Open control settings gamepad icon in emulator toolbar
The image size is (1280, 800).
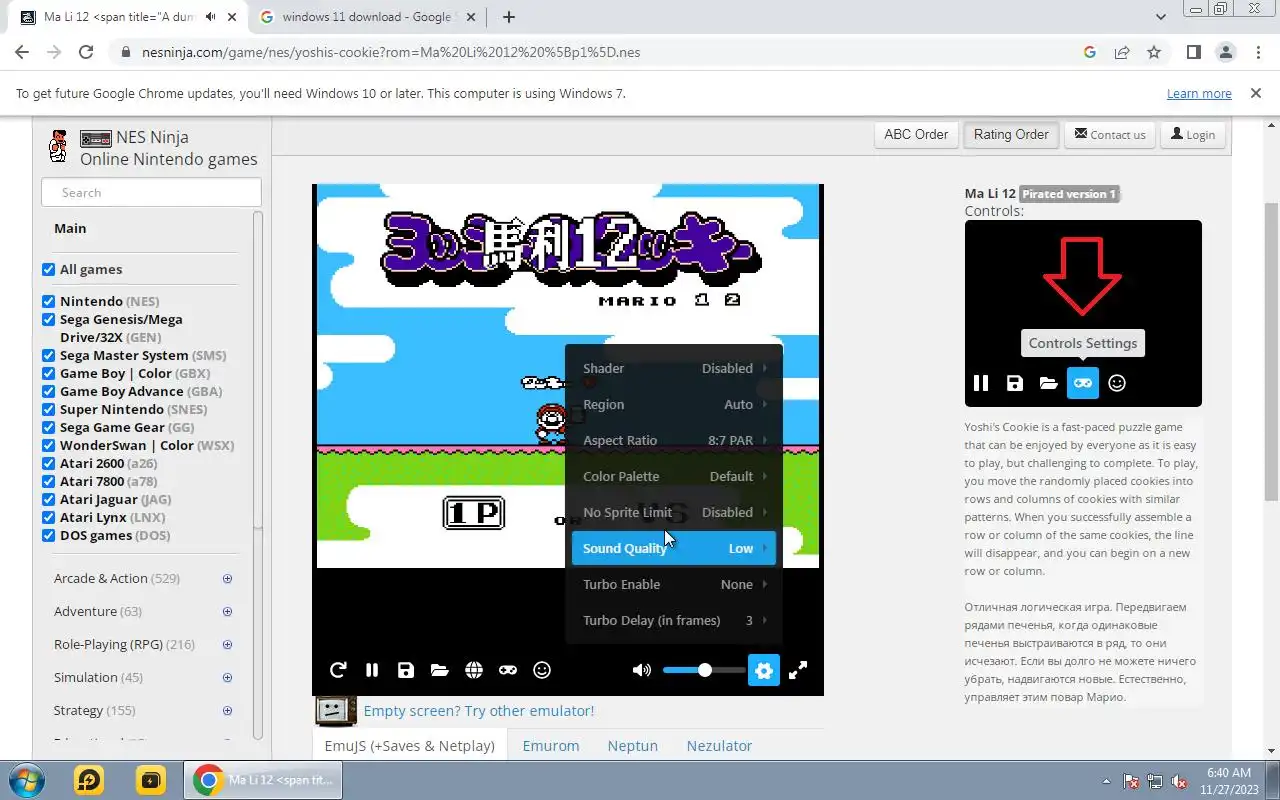(x=508, y=670)
